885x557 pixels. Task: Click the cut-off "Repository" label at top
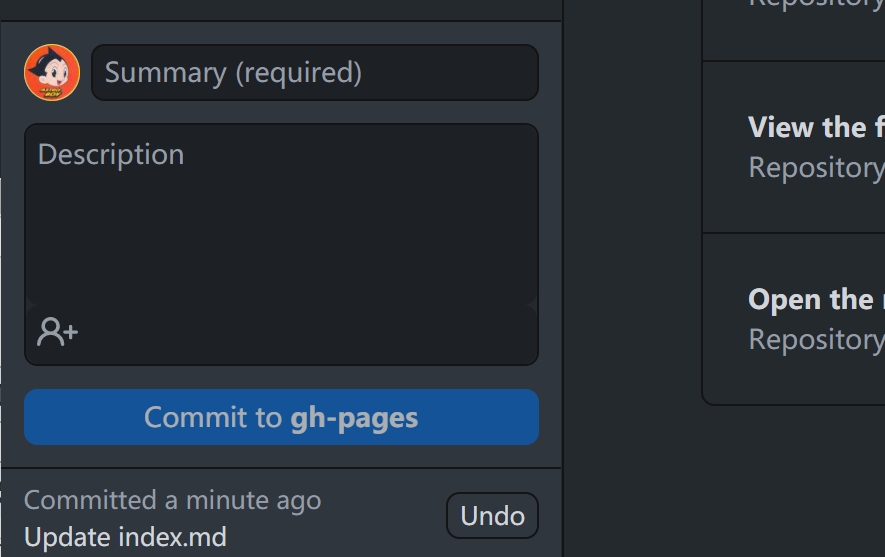tap(815, 4)
